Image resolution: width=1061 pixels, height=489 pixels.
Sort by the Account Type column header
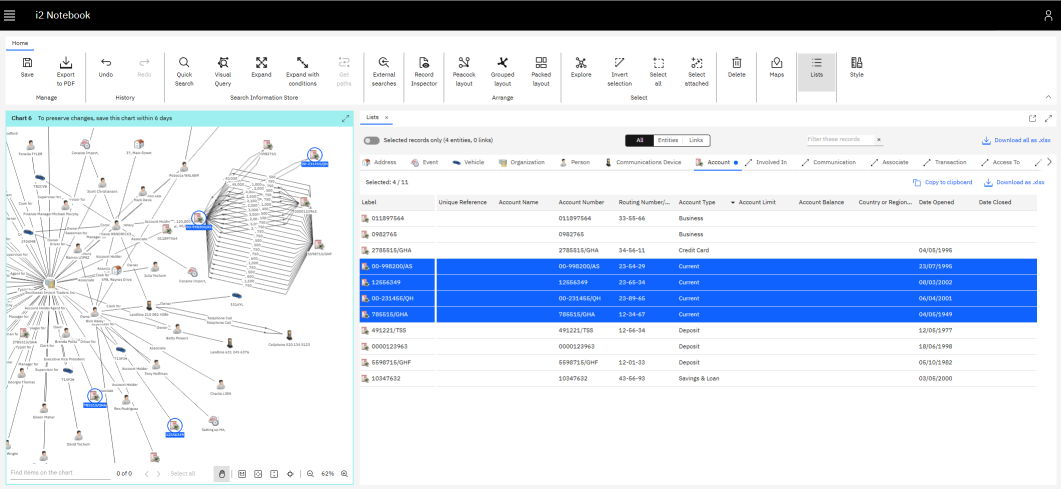click(x=697, y=202)
